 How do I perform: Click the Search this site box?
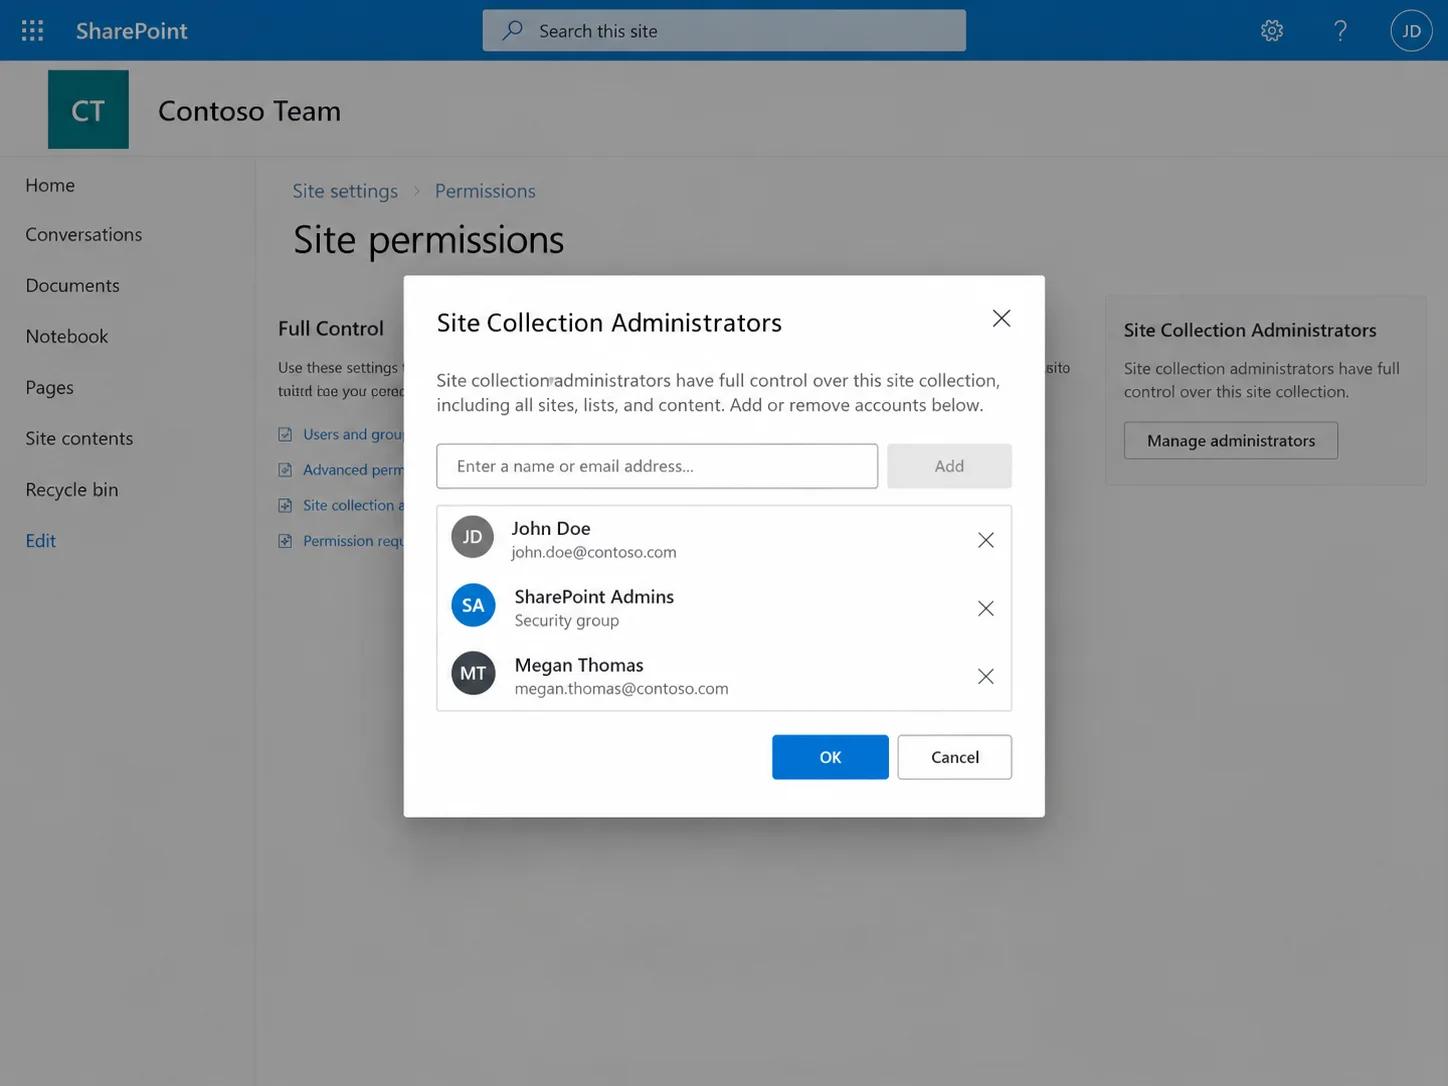(724, 30)
